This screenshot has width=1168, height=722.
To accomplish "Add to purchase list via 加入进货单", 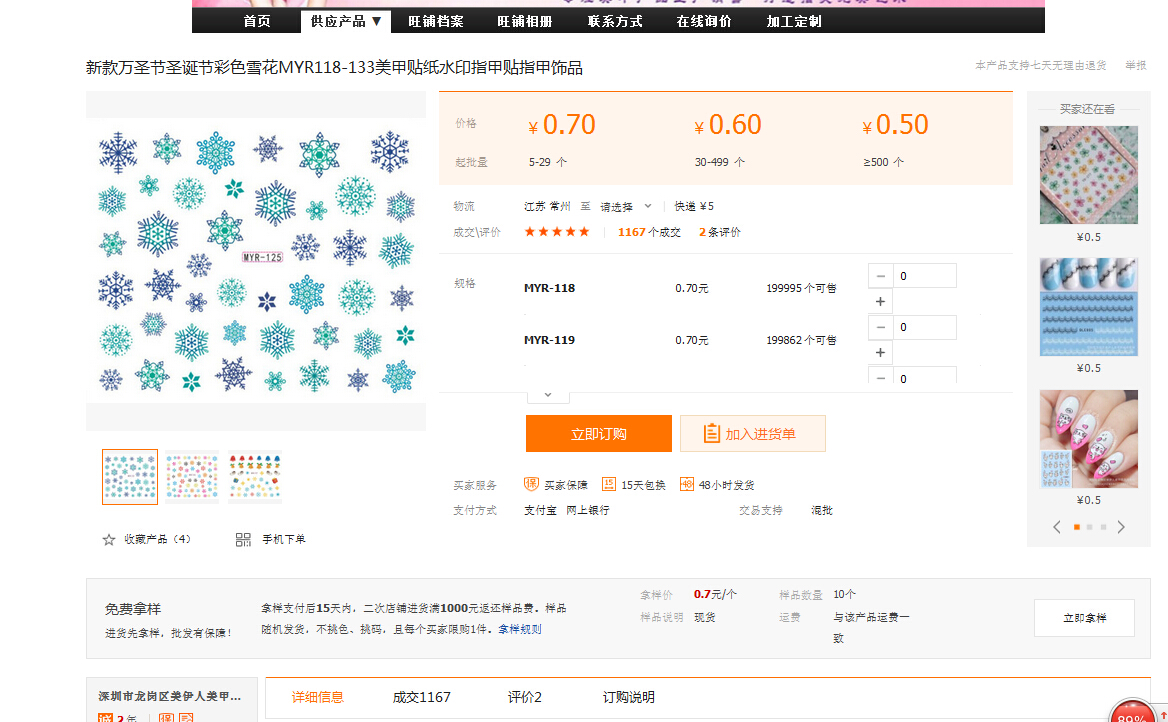I will (x=752, y=434).
